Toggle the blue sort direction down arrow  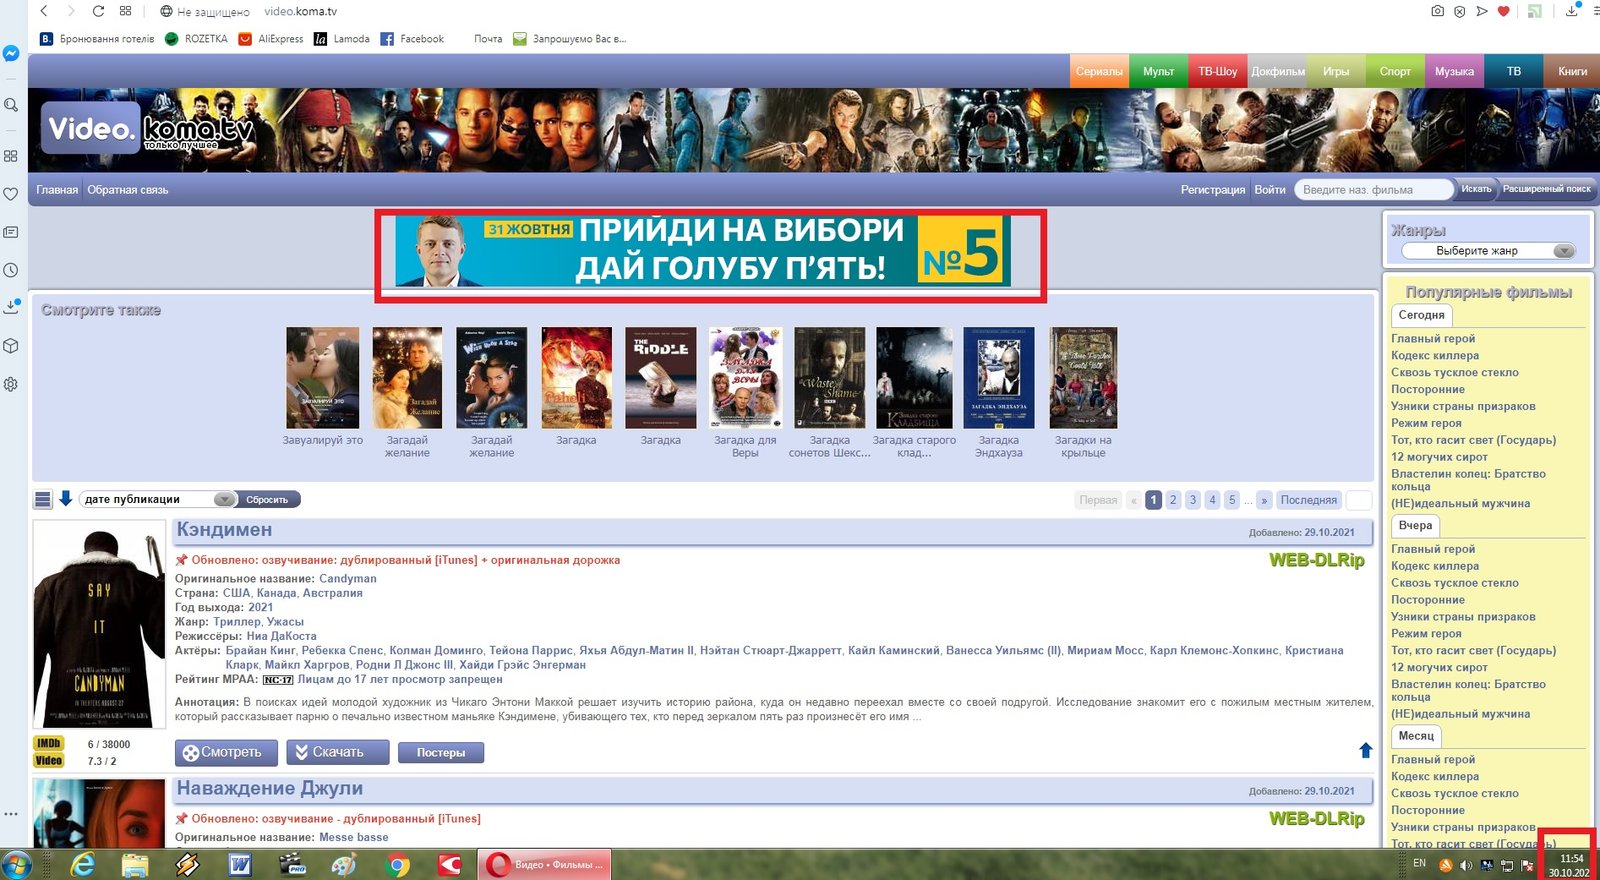click(x=66, y=499)
